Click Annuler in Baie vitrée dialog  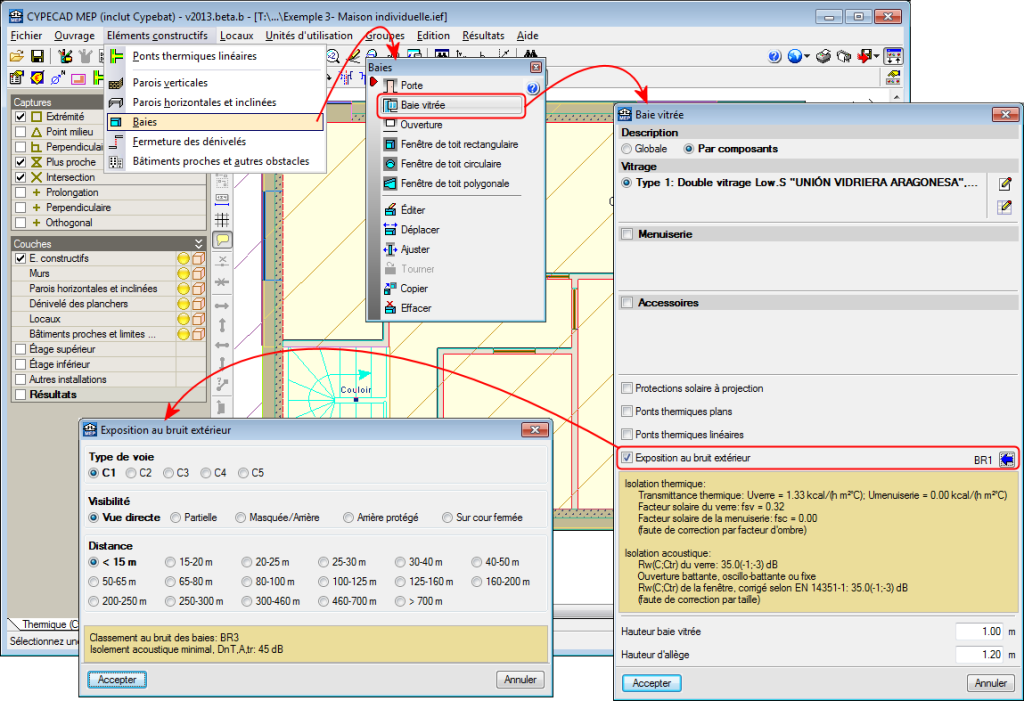click(x=990, y=683)
